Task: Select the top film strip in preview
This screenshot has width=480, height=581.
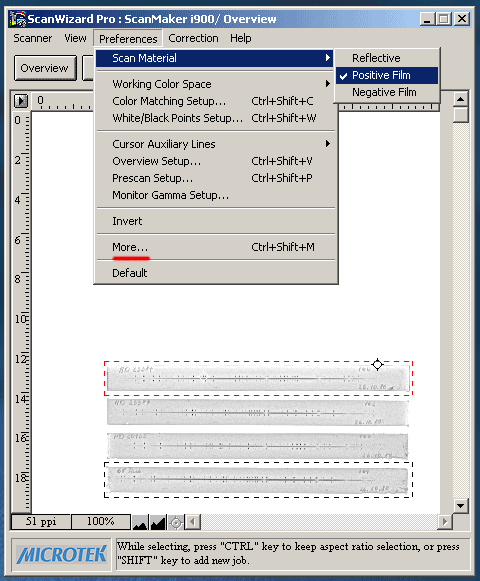Action: pyautogui.click(x=258, y=378)
